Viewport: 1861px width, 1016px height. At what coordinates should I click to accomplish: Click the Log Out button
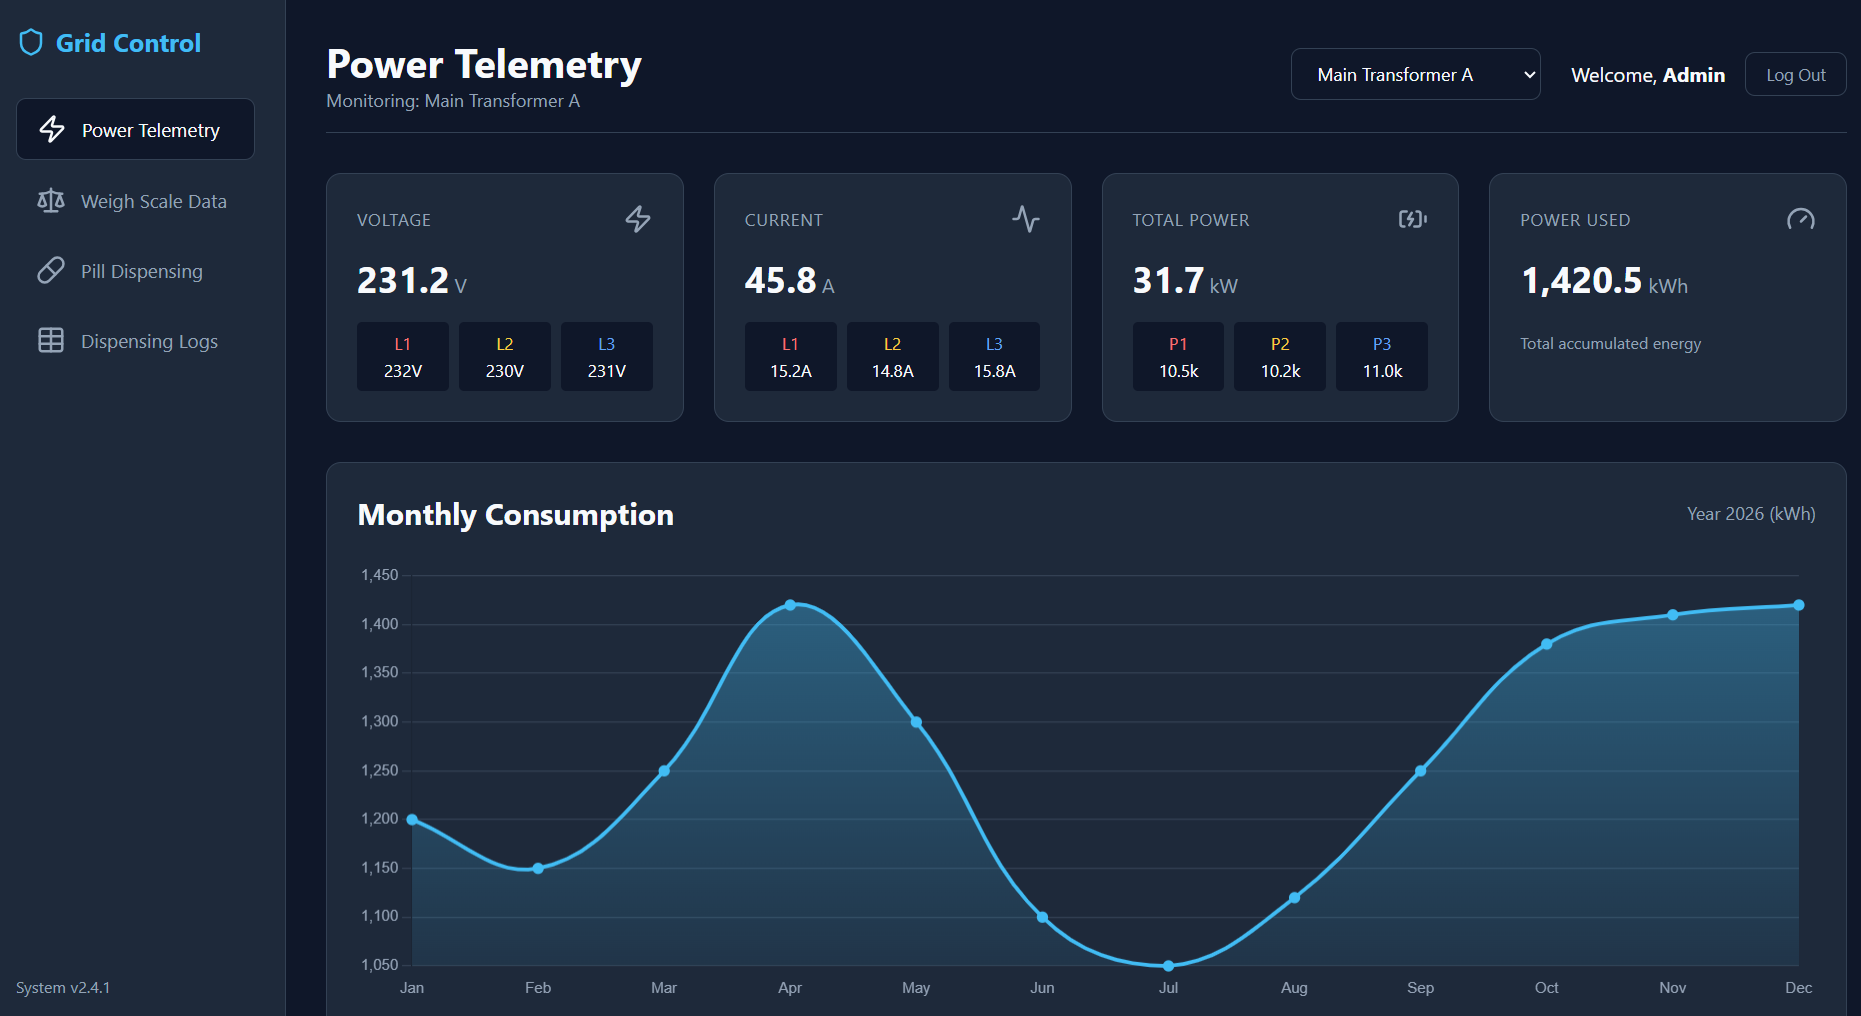(x=1795, y=74)
